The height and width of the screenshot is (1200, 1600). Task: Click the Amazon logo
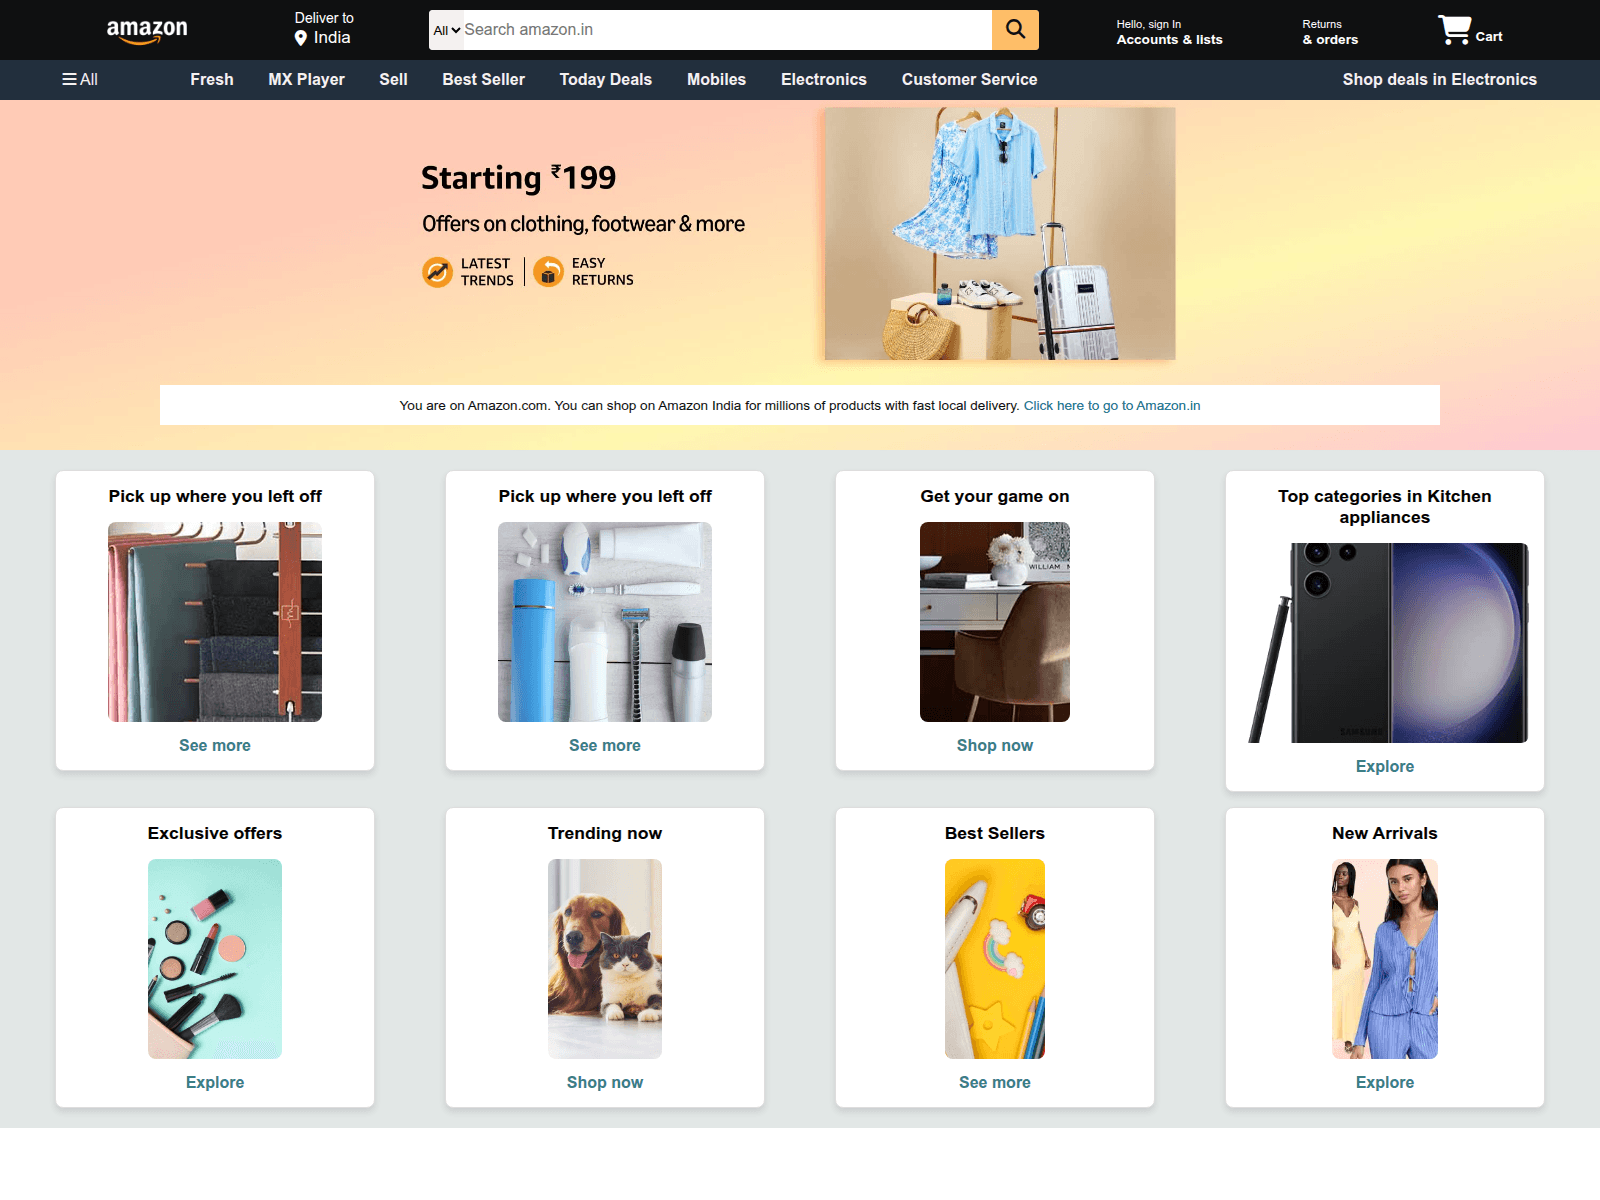click(x=147, y=31)
